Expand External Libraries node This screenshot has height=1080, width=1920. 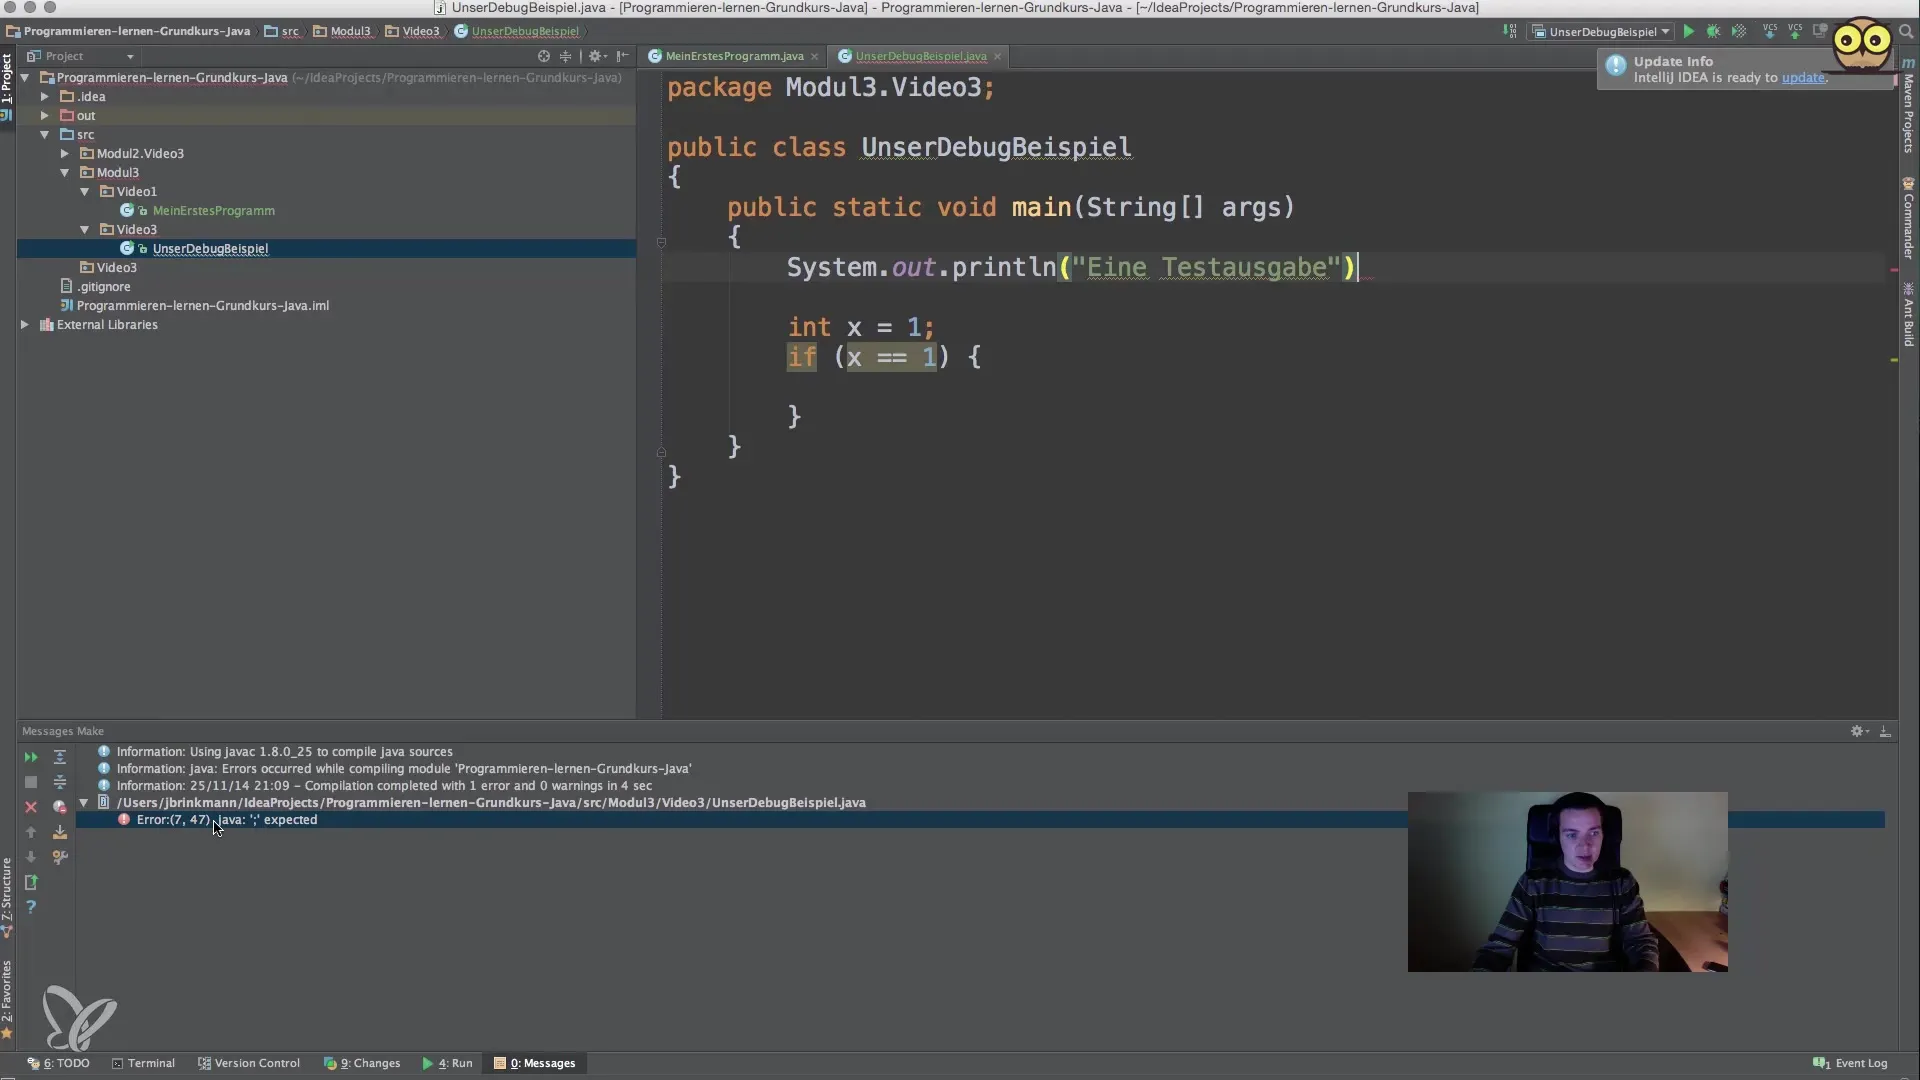(25, 324)
